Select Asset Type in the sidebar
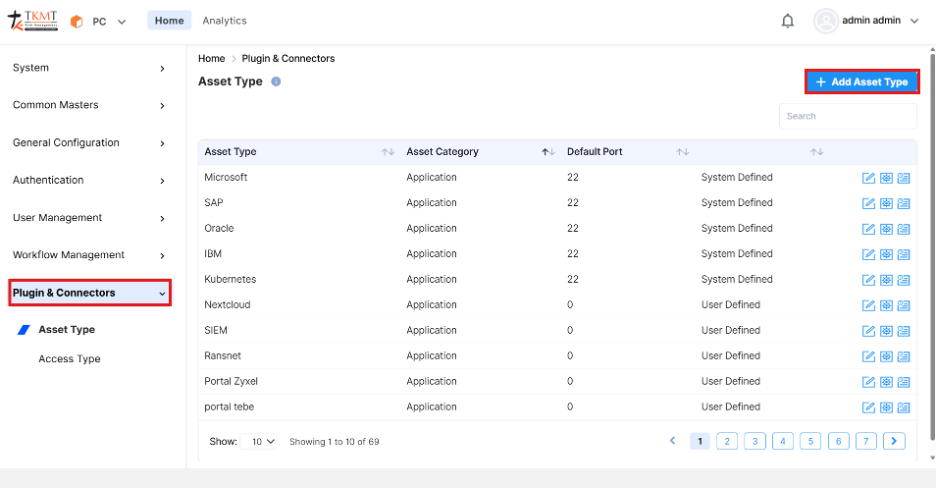Viewport: 936px width, 488px height. tap(66, 329)
